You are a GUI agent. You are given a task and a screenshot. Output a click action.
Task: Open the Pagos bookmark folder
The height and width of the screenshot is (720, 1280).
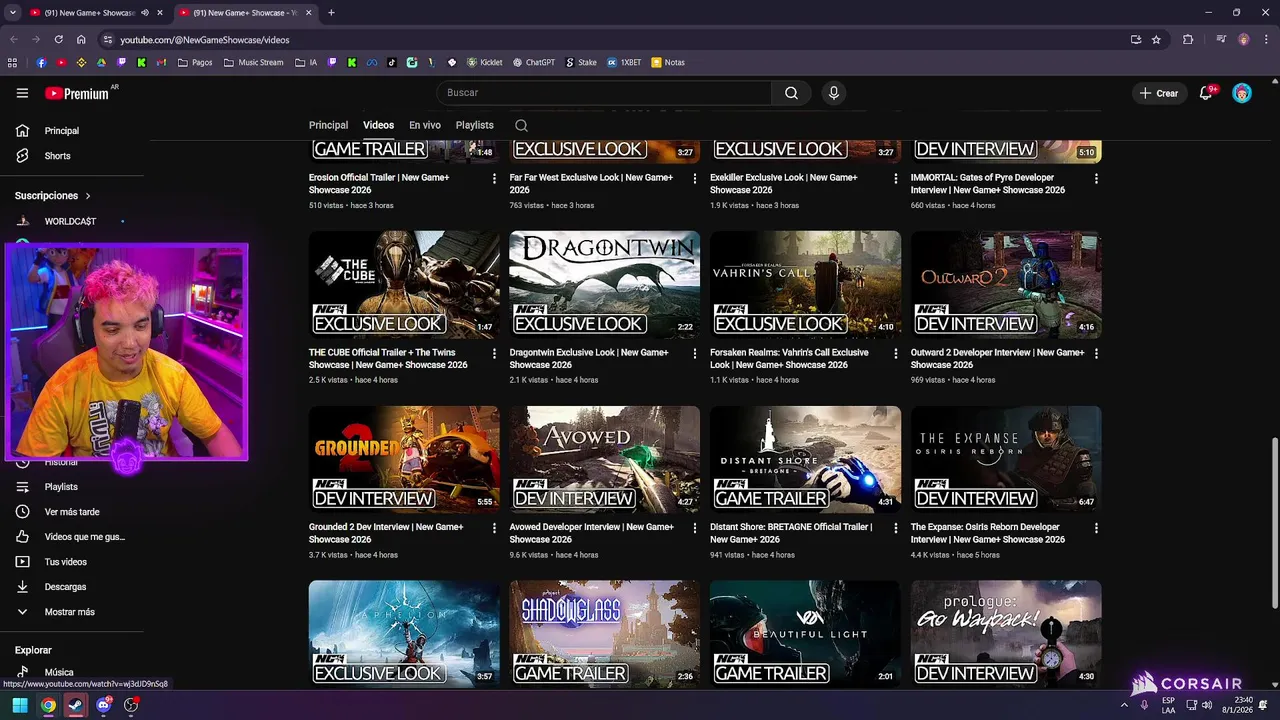[195, 62]
